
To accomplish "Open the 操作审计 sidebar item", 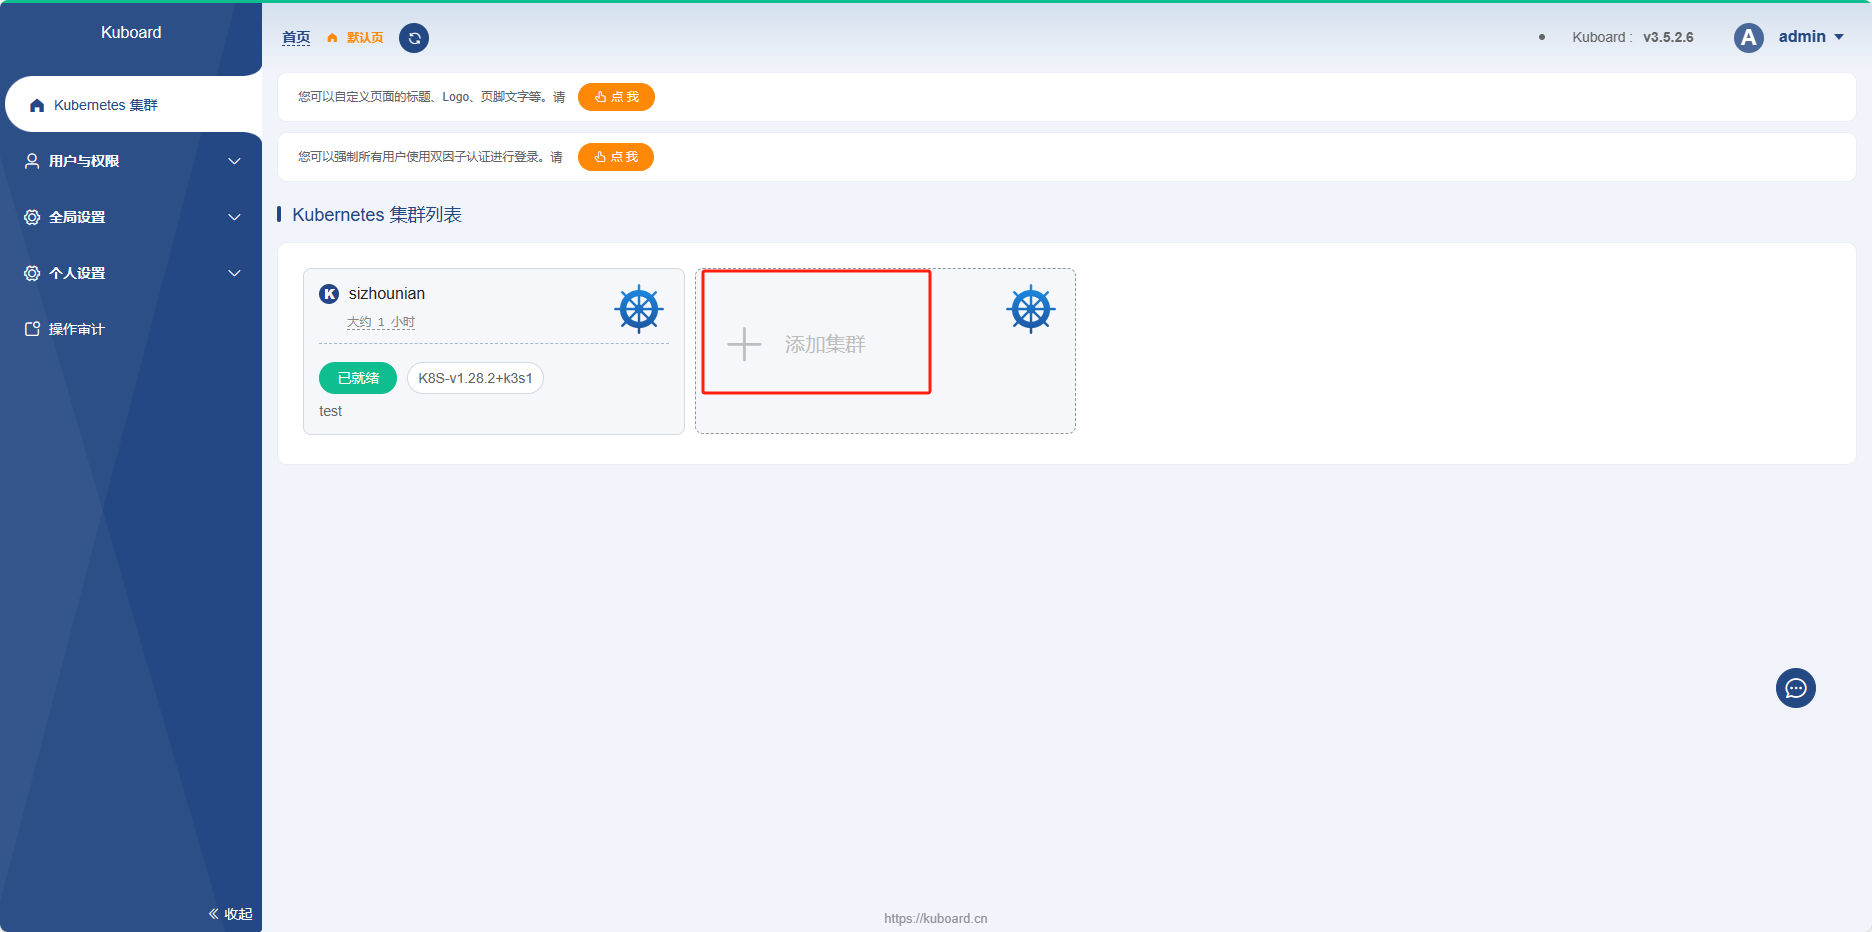I will tap(131, 329).
